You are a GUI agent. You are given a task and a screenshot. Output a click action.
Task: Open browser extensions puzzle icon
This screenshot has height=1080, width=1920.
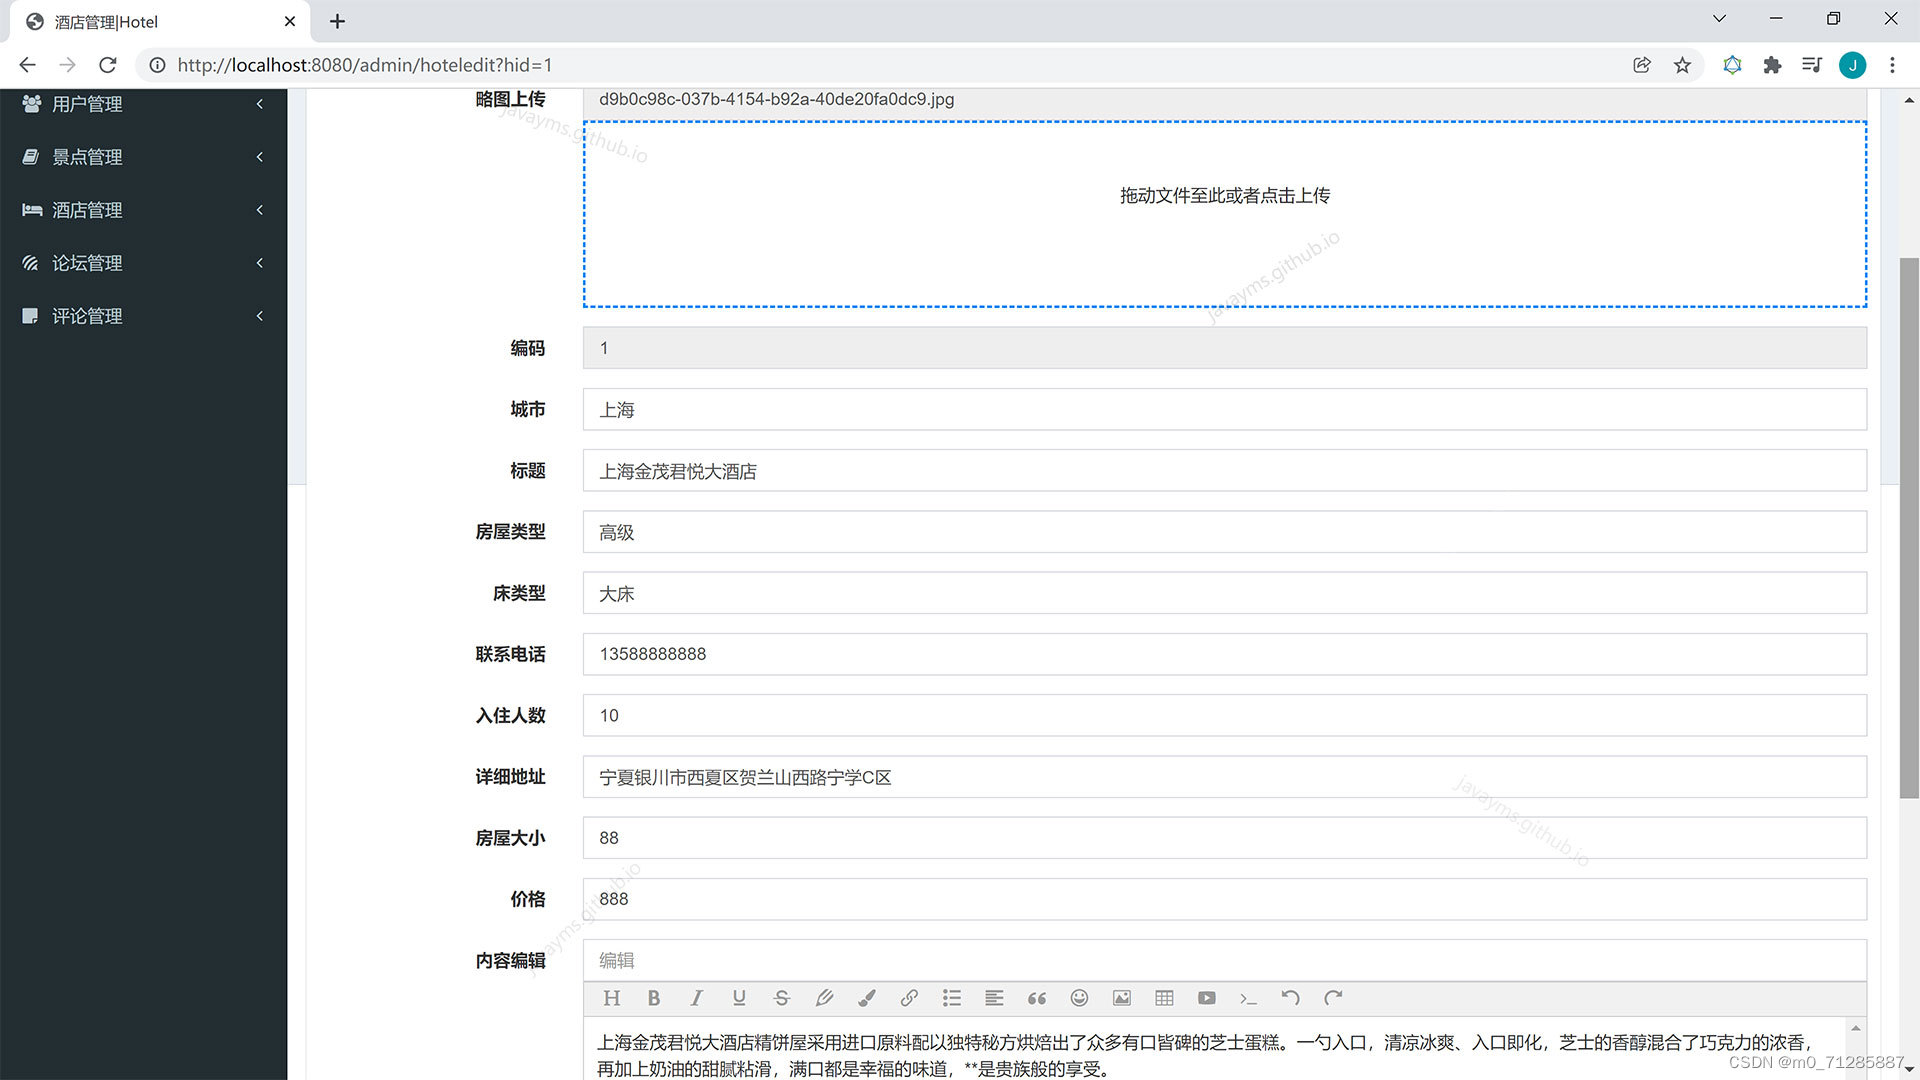1772,65
